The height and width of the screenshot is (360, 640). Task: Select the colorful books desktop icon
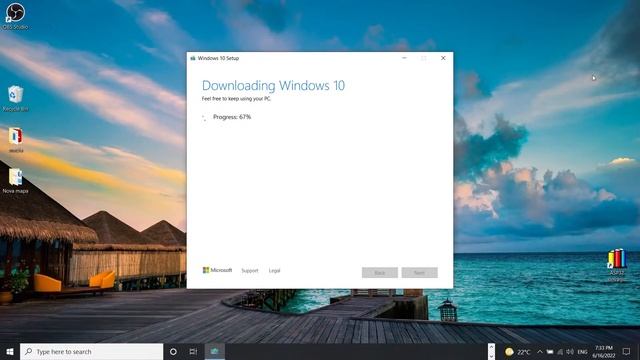(616, 264)
